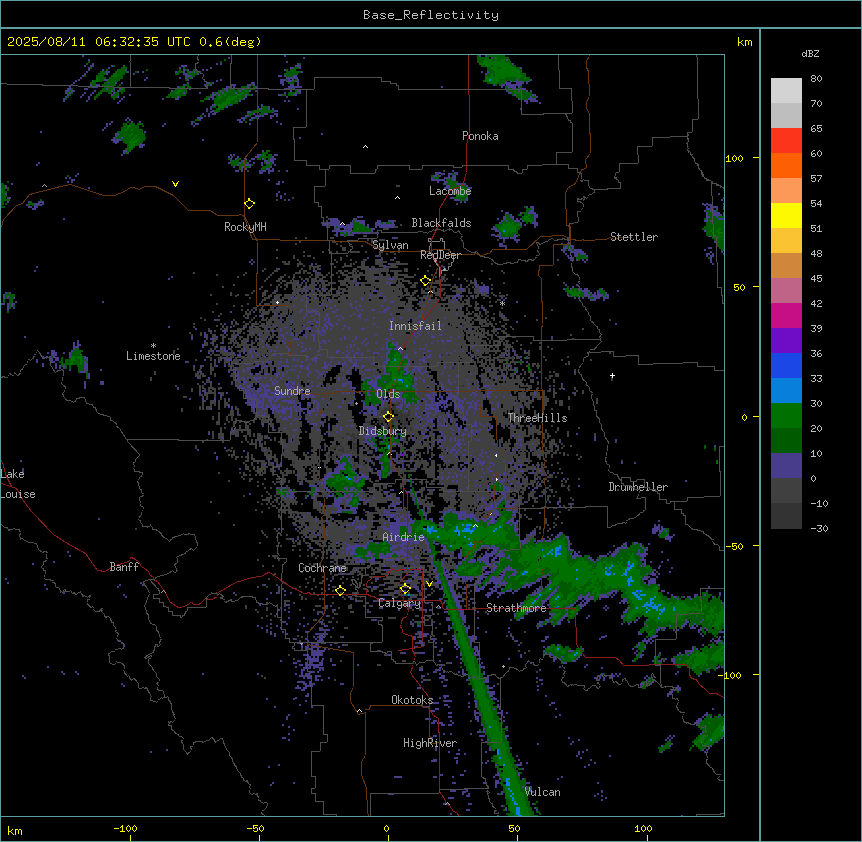This screenshot has width=862, height=842.
Task: Click the bright green swatch below 30 dBZ
Action: tap(786, 416)
